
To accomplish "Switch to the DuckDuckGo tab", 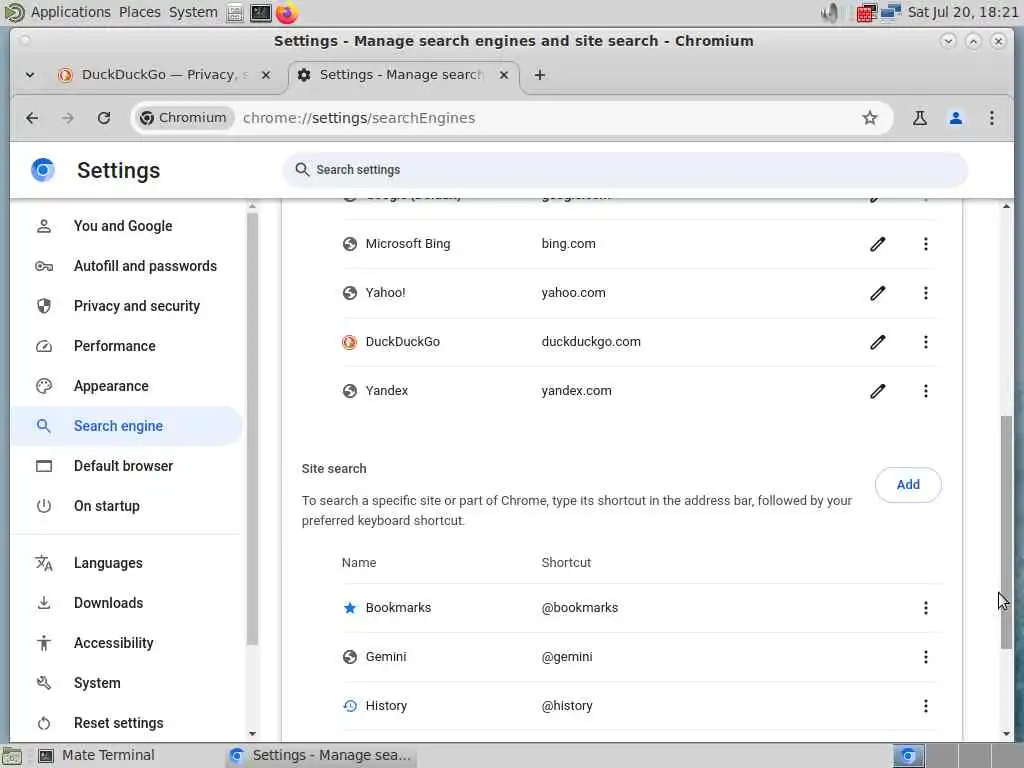I will [163, 75].
